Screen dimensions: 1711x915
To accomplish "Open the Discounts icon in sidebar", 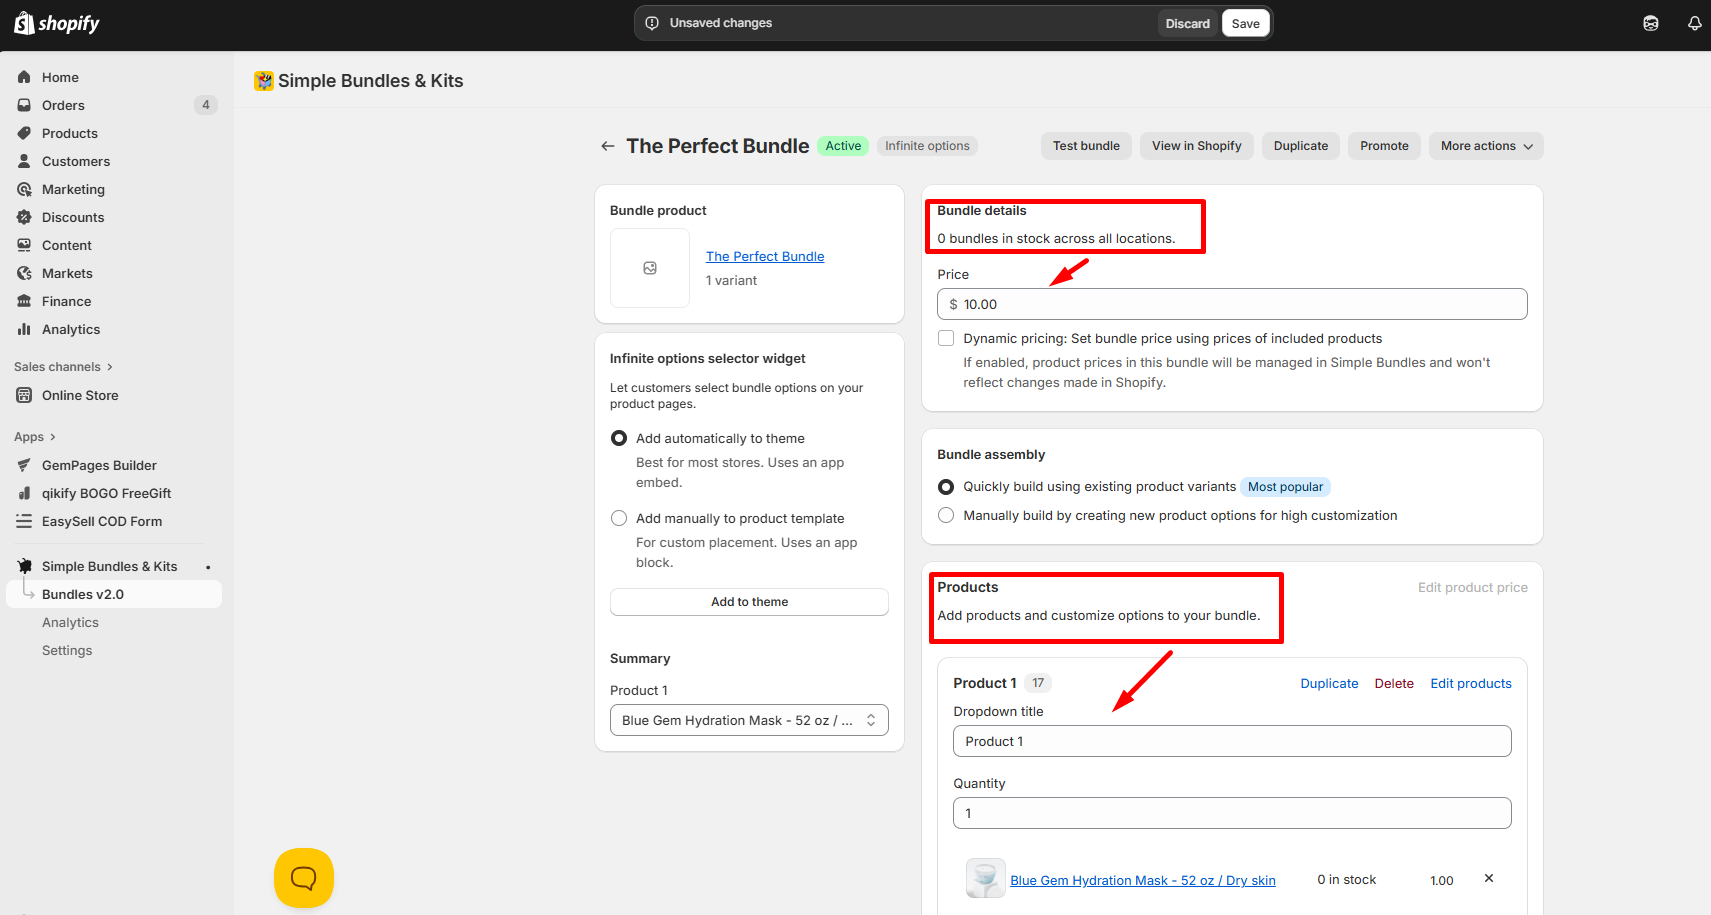I will point(24,217).
